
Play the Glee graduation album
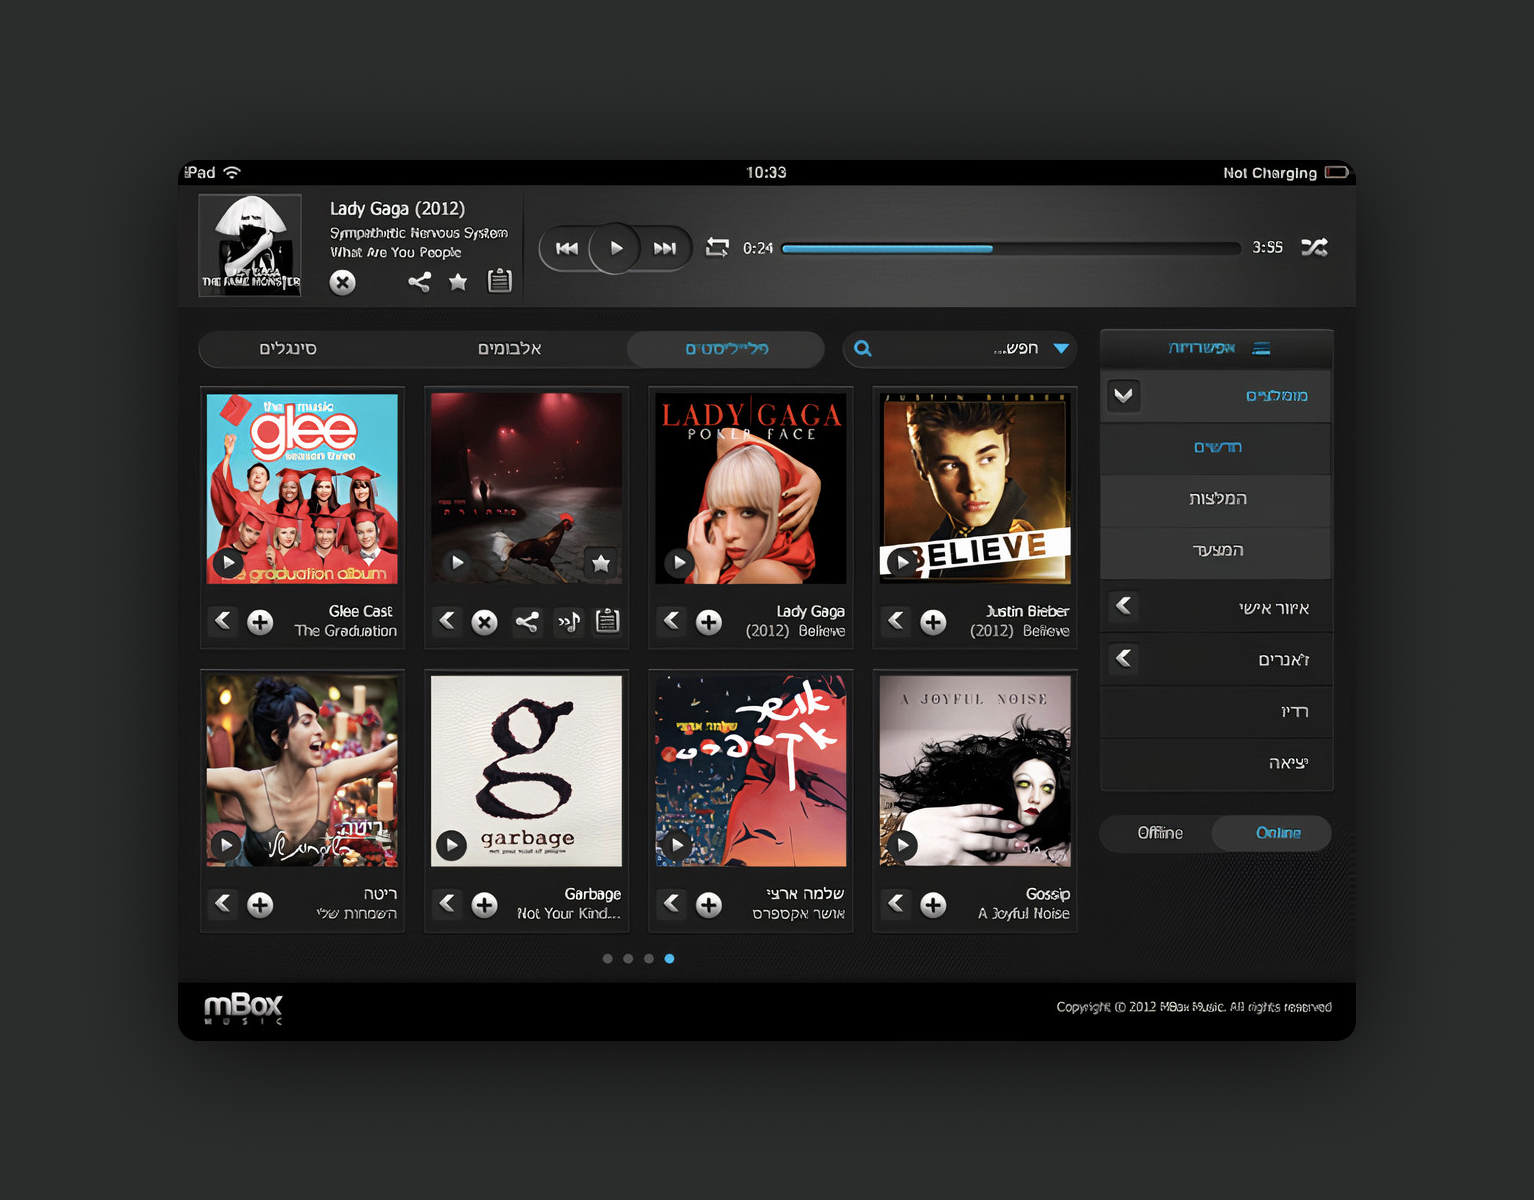coord(229,562)
